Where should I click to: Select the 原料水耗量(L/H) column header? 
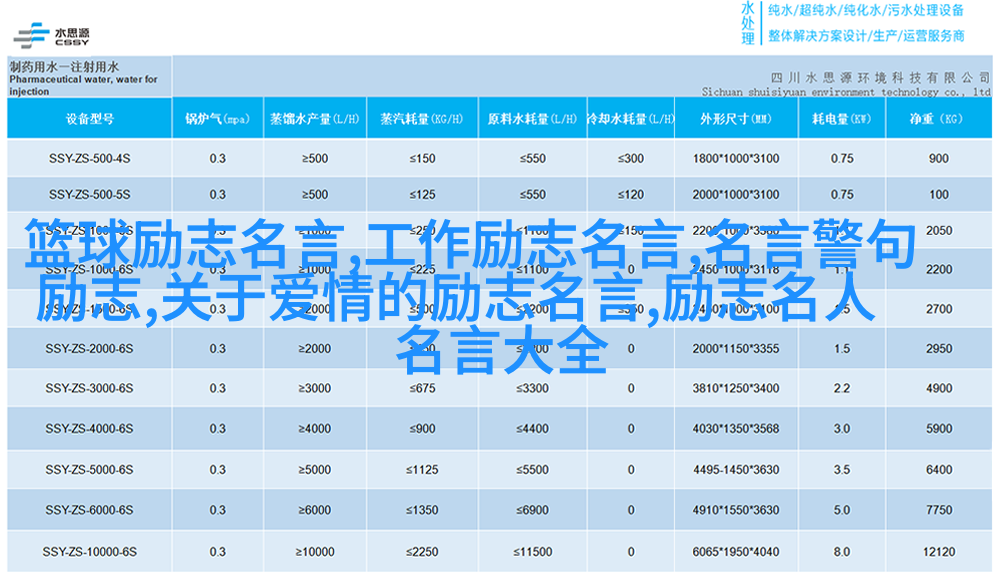pos(532,119)
